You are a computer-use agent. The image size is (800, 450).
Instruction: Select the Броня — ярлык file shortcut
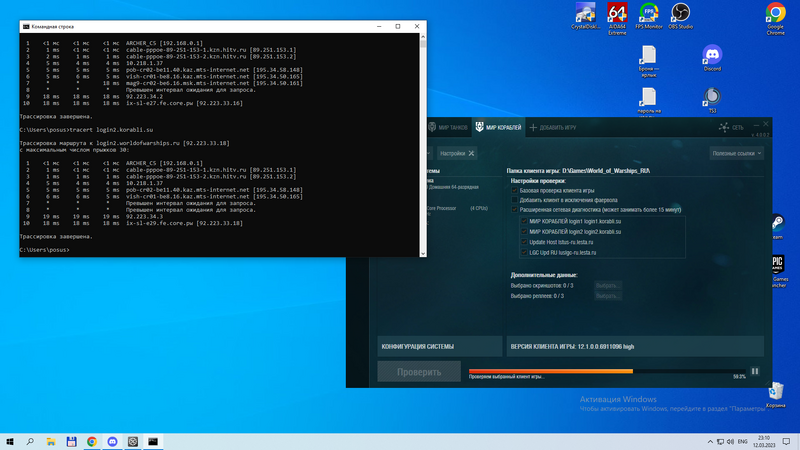coord(648,61)
